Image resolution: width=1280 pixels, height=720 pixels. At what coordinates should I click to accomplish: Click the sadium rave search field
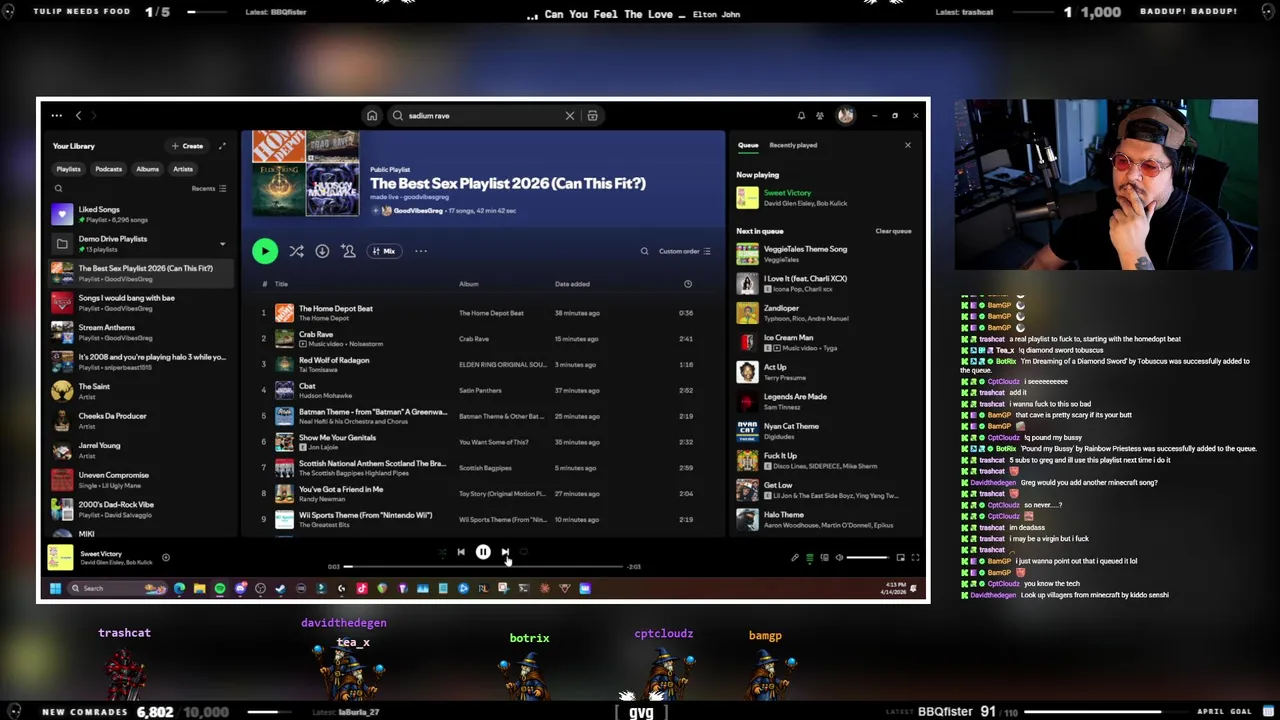tap(485, 116)
